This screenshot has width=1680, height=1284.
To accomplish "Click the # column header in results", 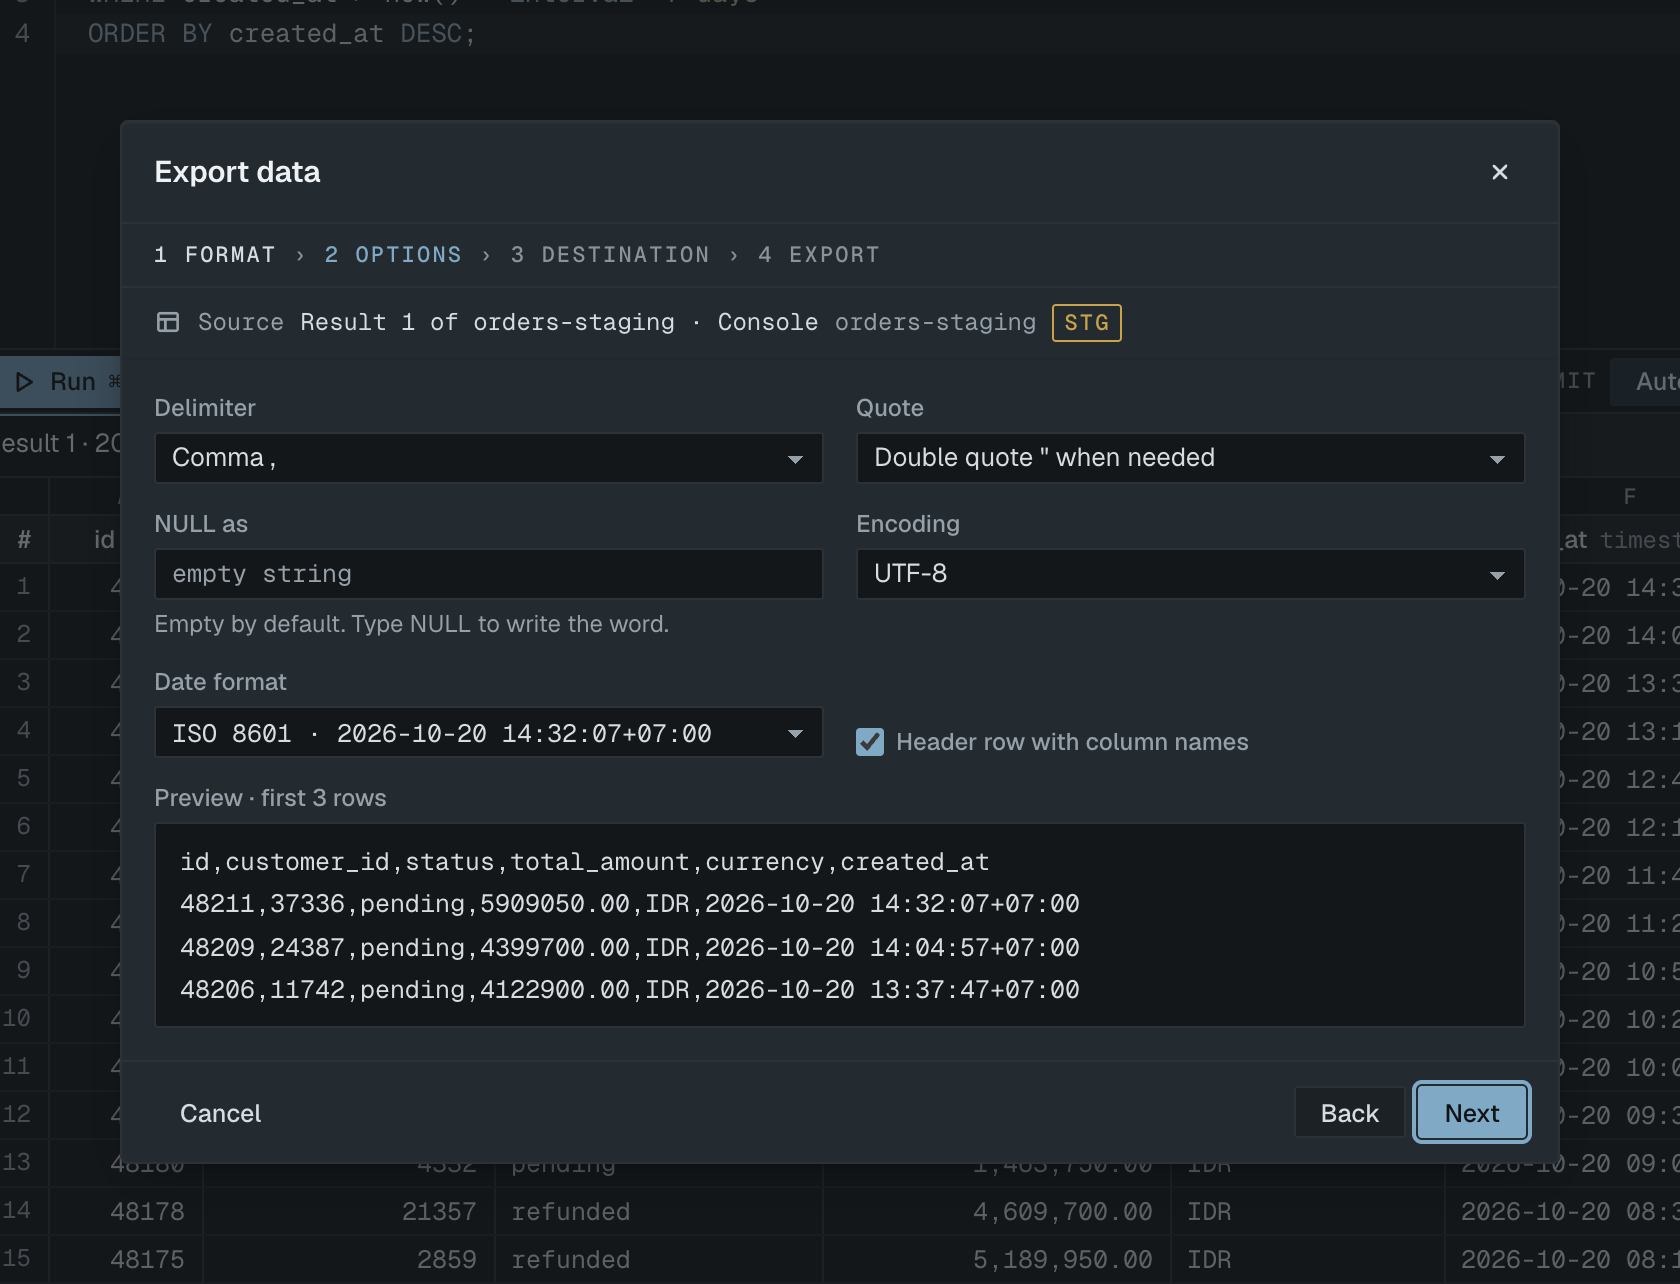I will [24, 540].
